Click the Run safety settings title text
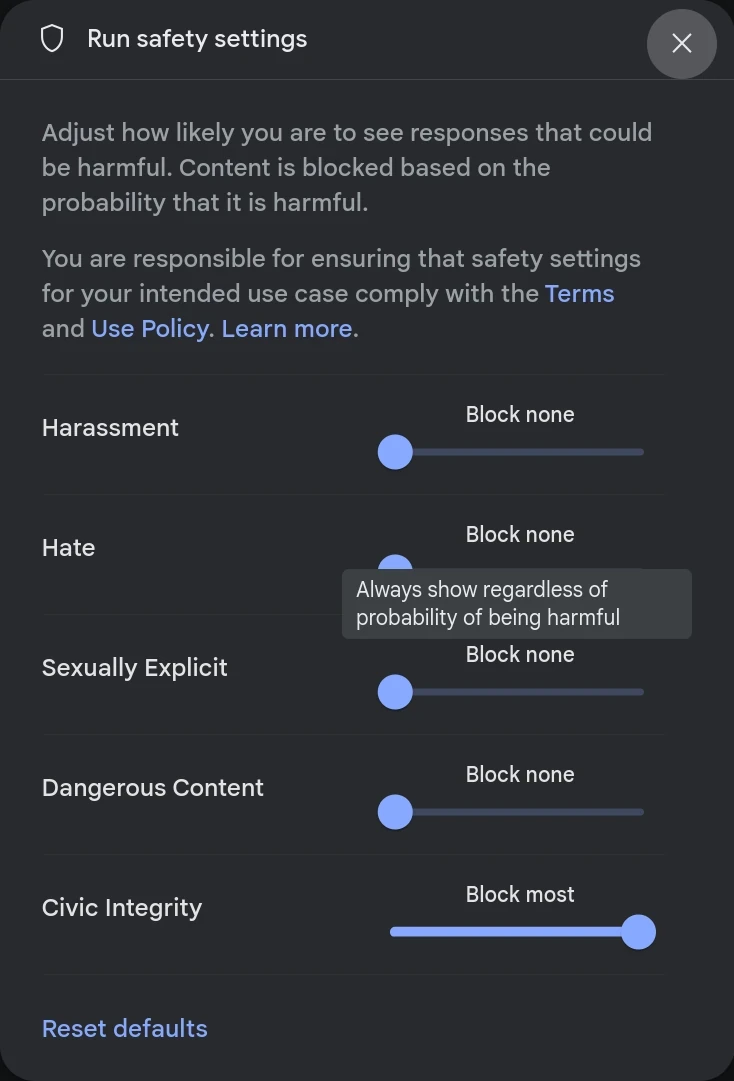Screen dimensions: 734x1081 tap(197, 39)
